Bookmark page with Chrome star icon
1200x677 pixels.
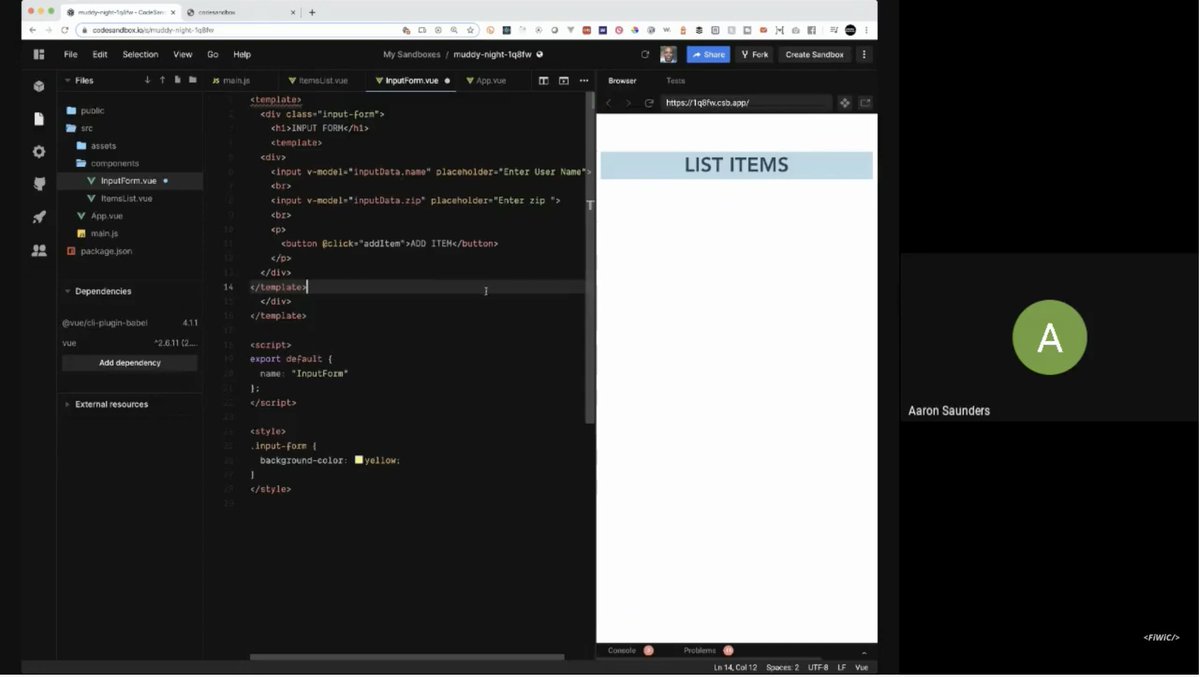470,30
